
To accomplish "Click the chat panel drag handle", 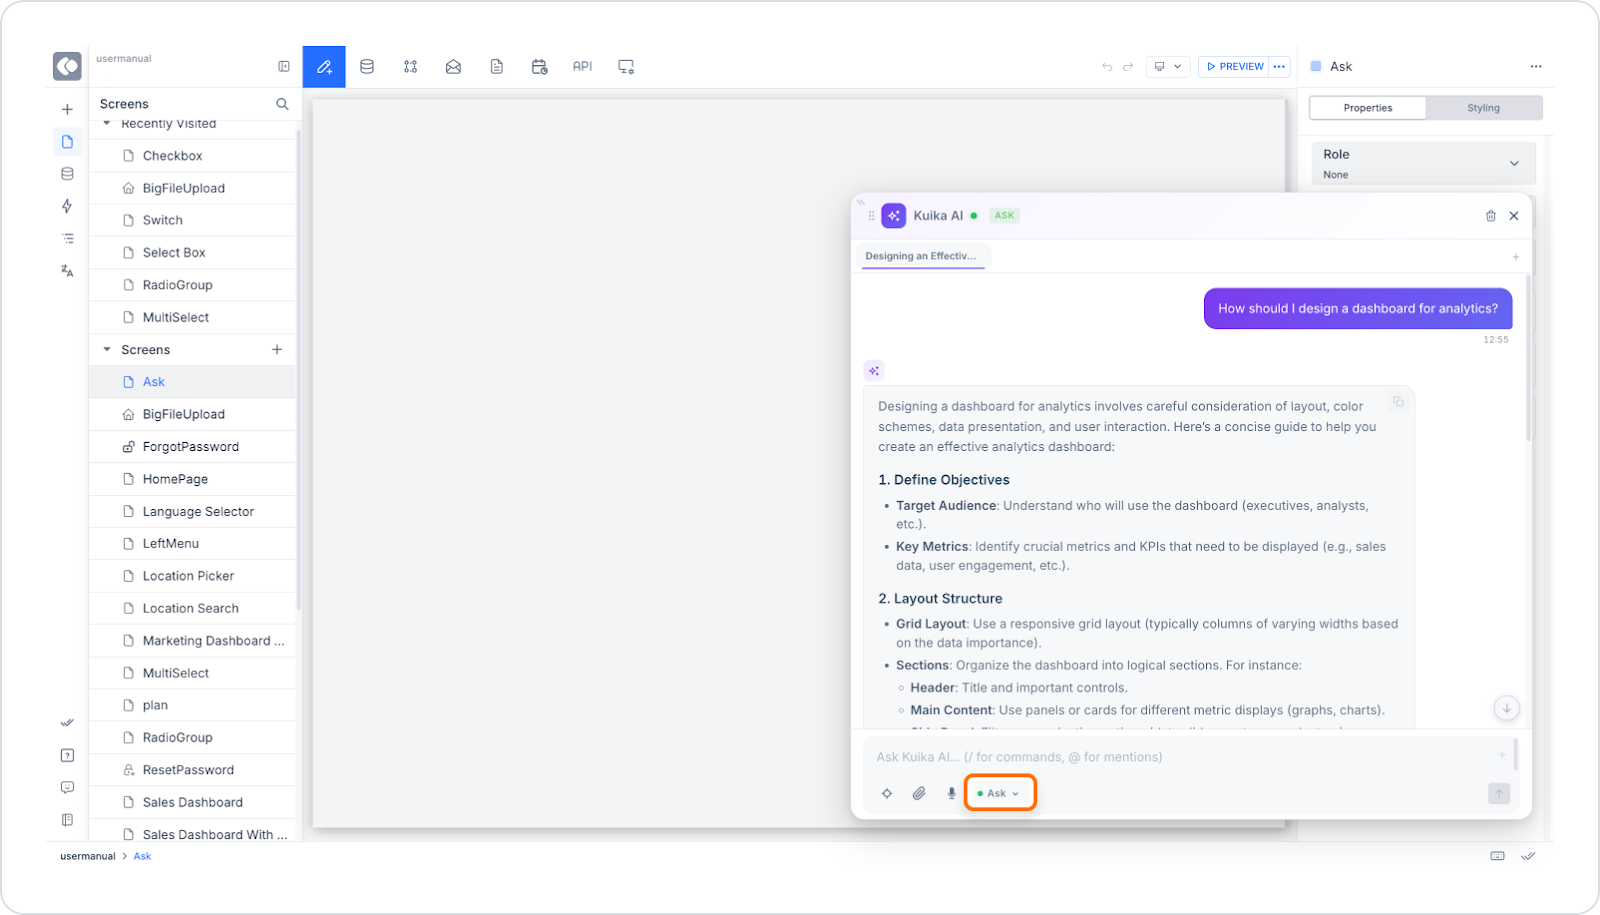I will coord(871,216).
